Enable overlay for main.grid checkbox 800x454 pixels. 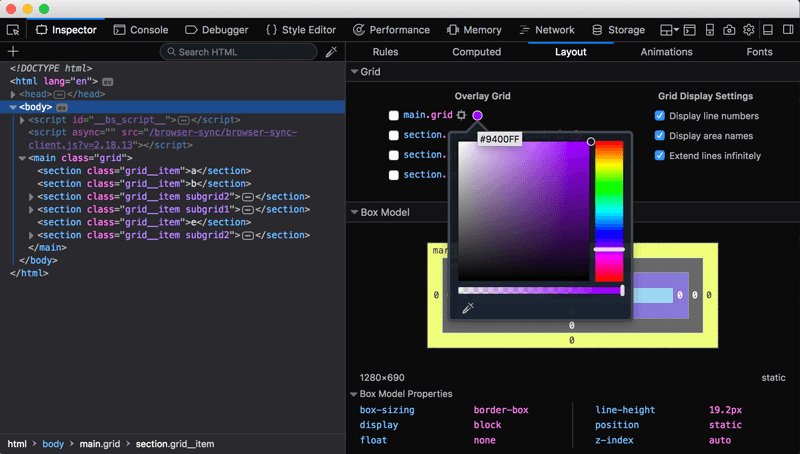coord(393,115)
